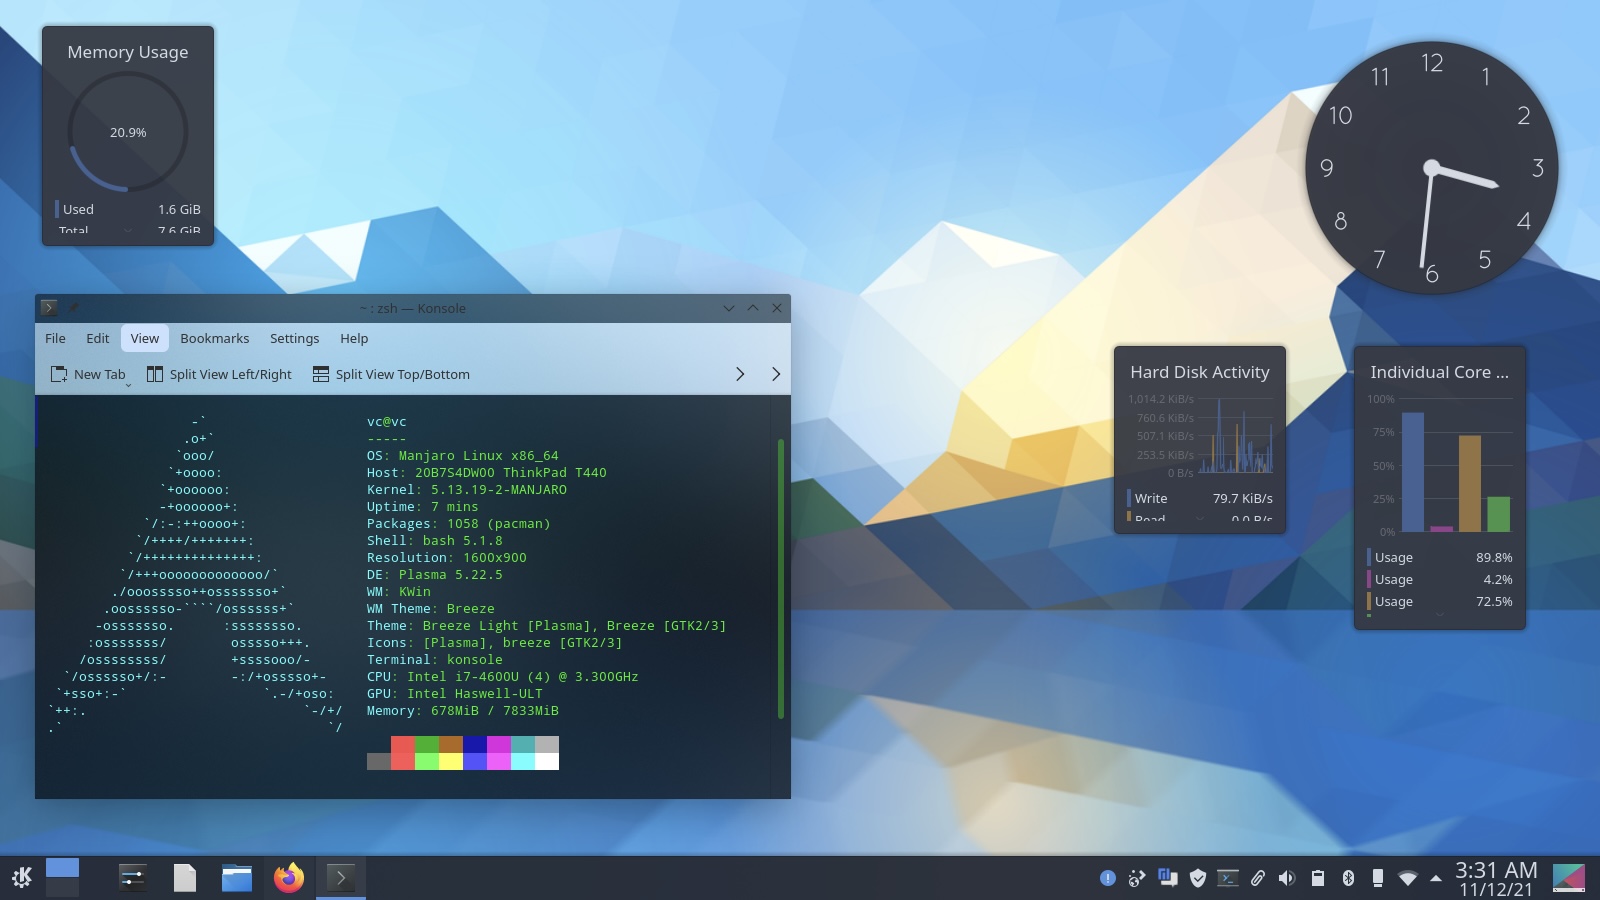Screen dimensions: 1600x900
Task: Open the Dolphin file manager icon
Action: pyautogui.click(x=237, y=878)
